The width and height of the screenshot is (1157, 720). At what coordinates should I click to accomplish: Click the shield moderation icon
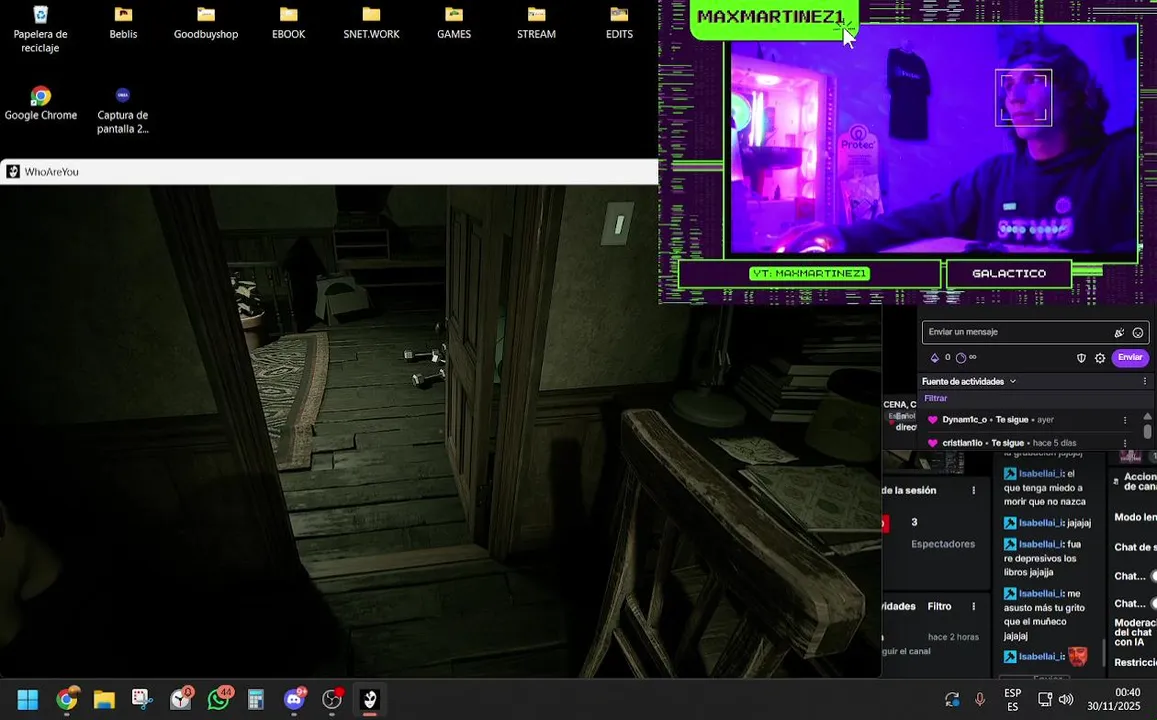1081,358
